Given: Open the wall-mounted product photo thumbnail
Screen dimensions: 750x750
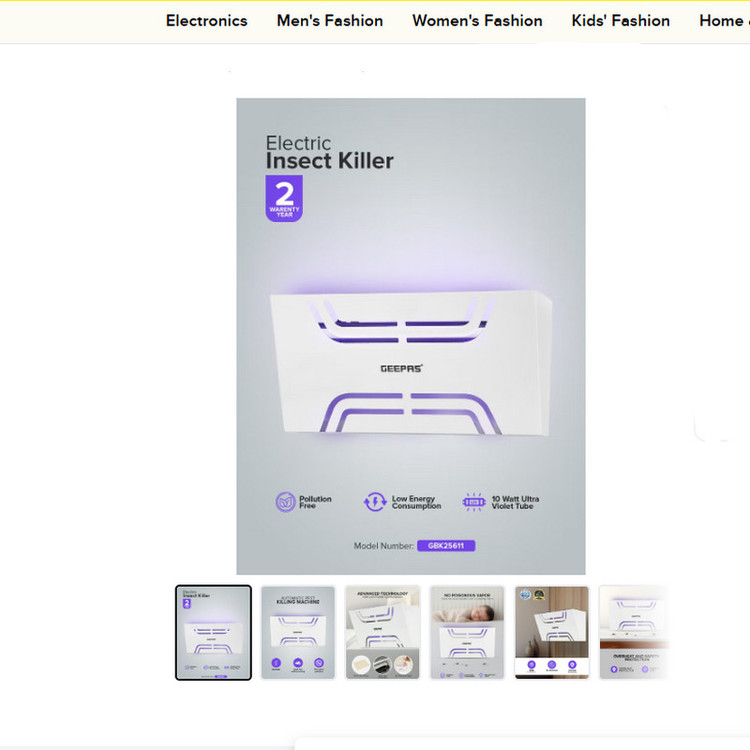Looking at the screenshot, I should (x=552, y=632).
